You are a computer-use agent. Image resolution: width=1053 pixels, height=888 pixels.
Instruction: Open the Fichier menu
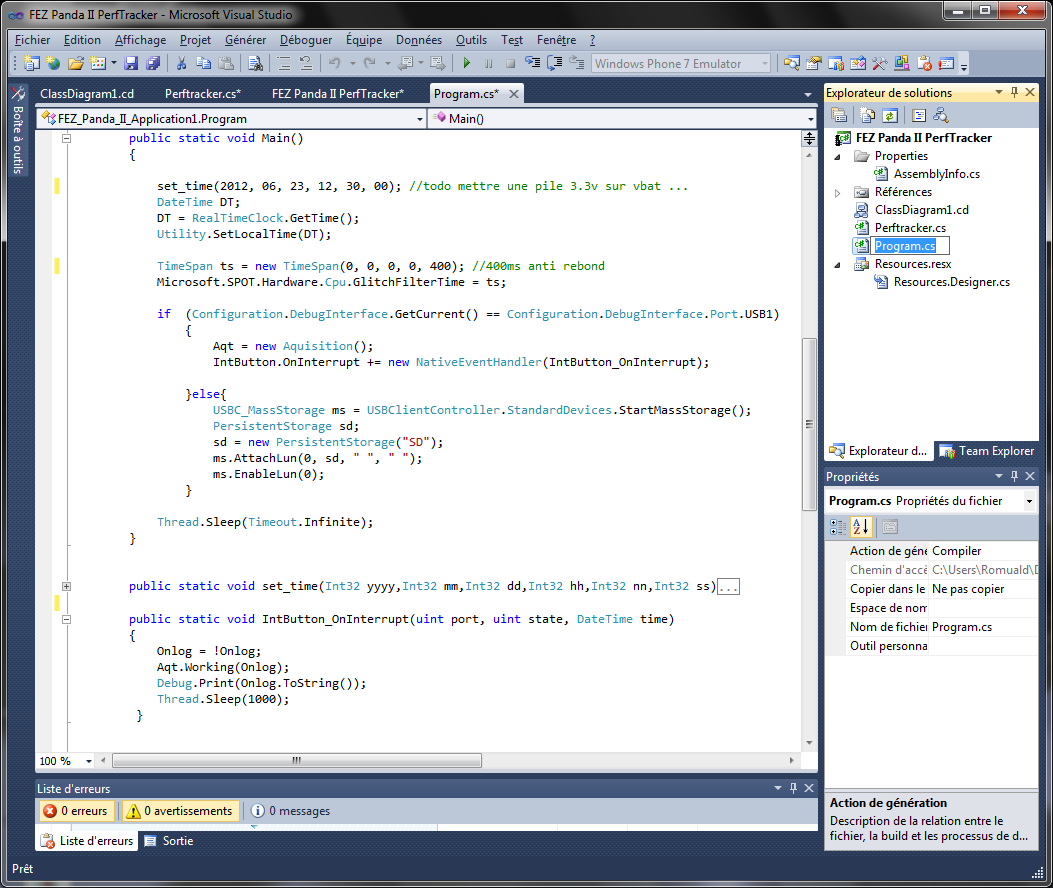point(32,40)
